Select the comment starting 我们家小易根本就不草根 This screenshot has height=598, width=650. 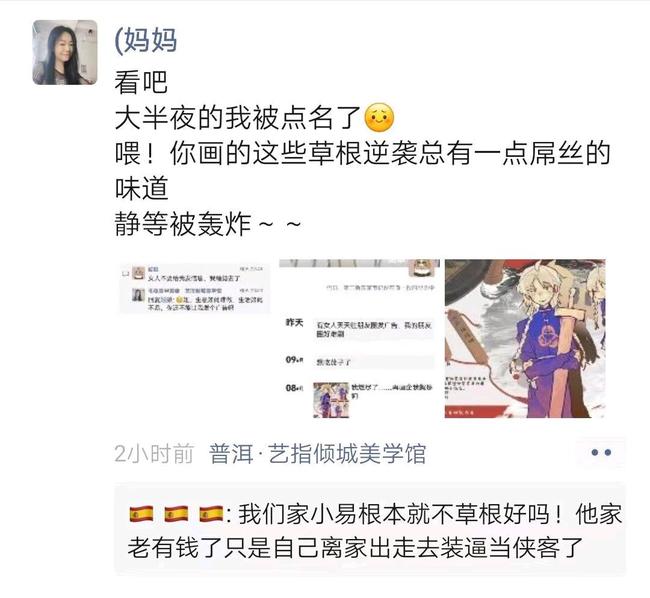[x=370, y=530]
